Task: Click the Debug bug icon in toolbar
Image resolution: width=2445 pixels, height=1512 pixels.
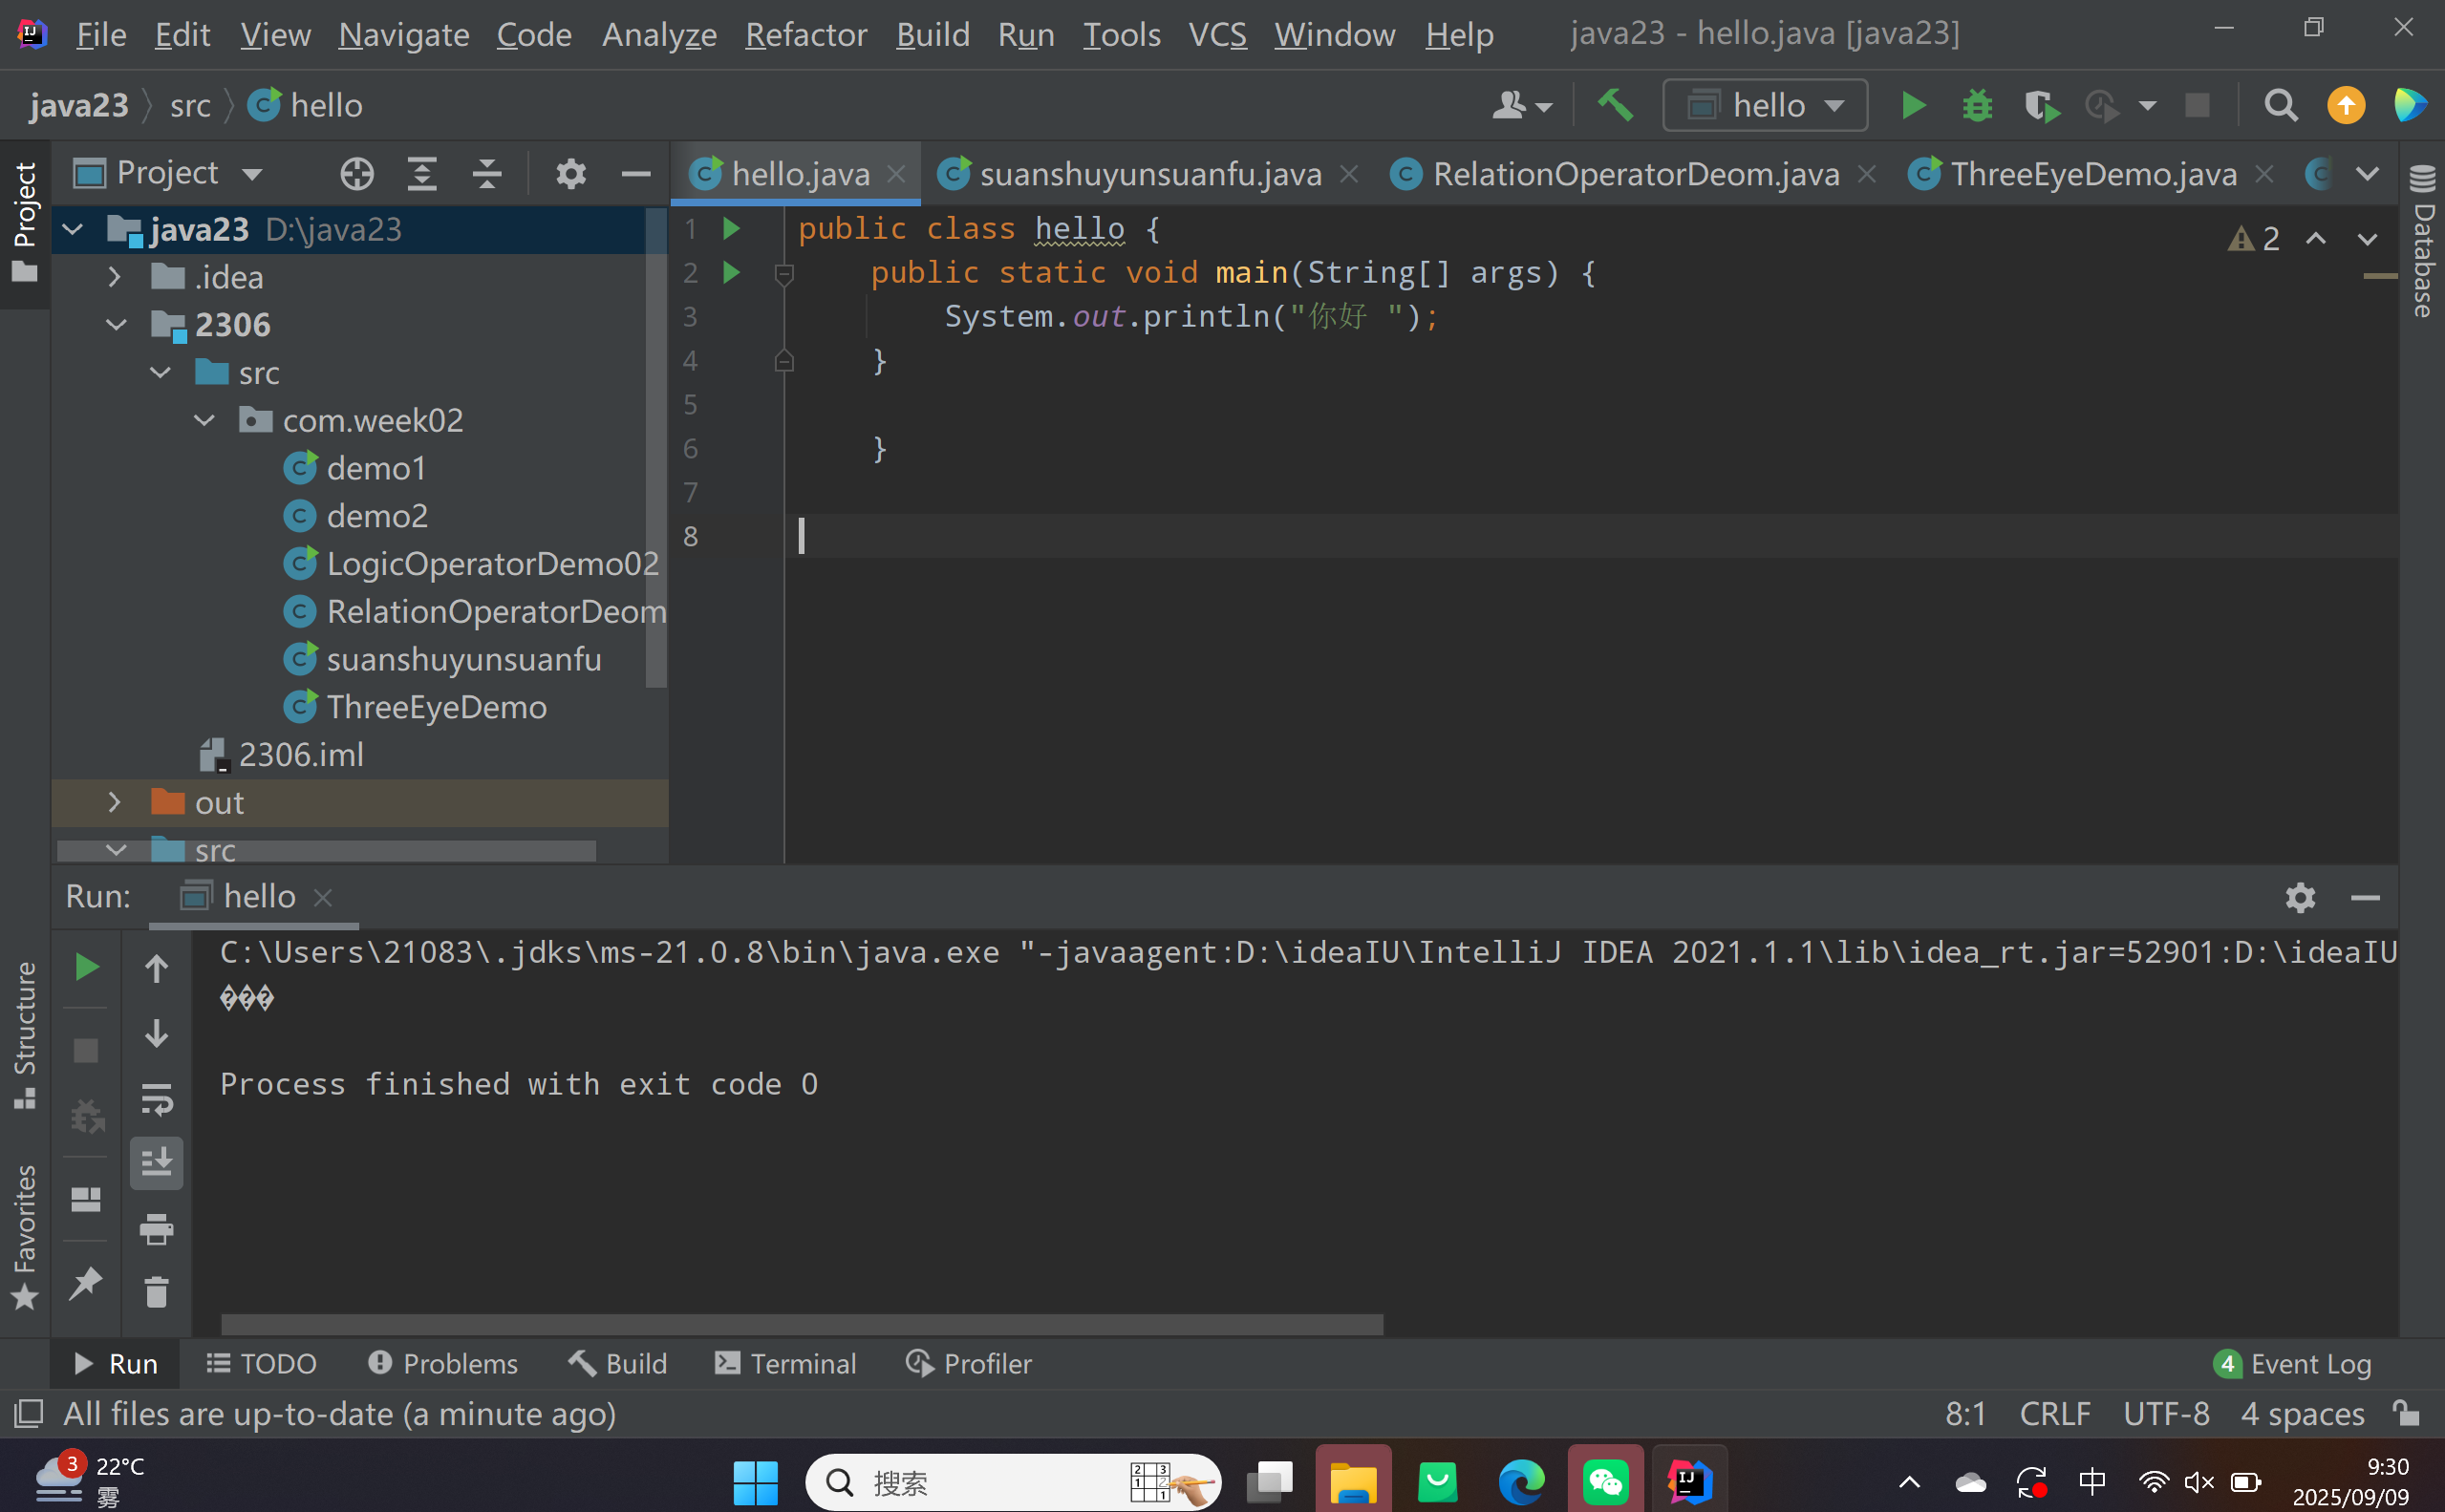Action: tap(1977, 105)
